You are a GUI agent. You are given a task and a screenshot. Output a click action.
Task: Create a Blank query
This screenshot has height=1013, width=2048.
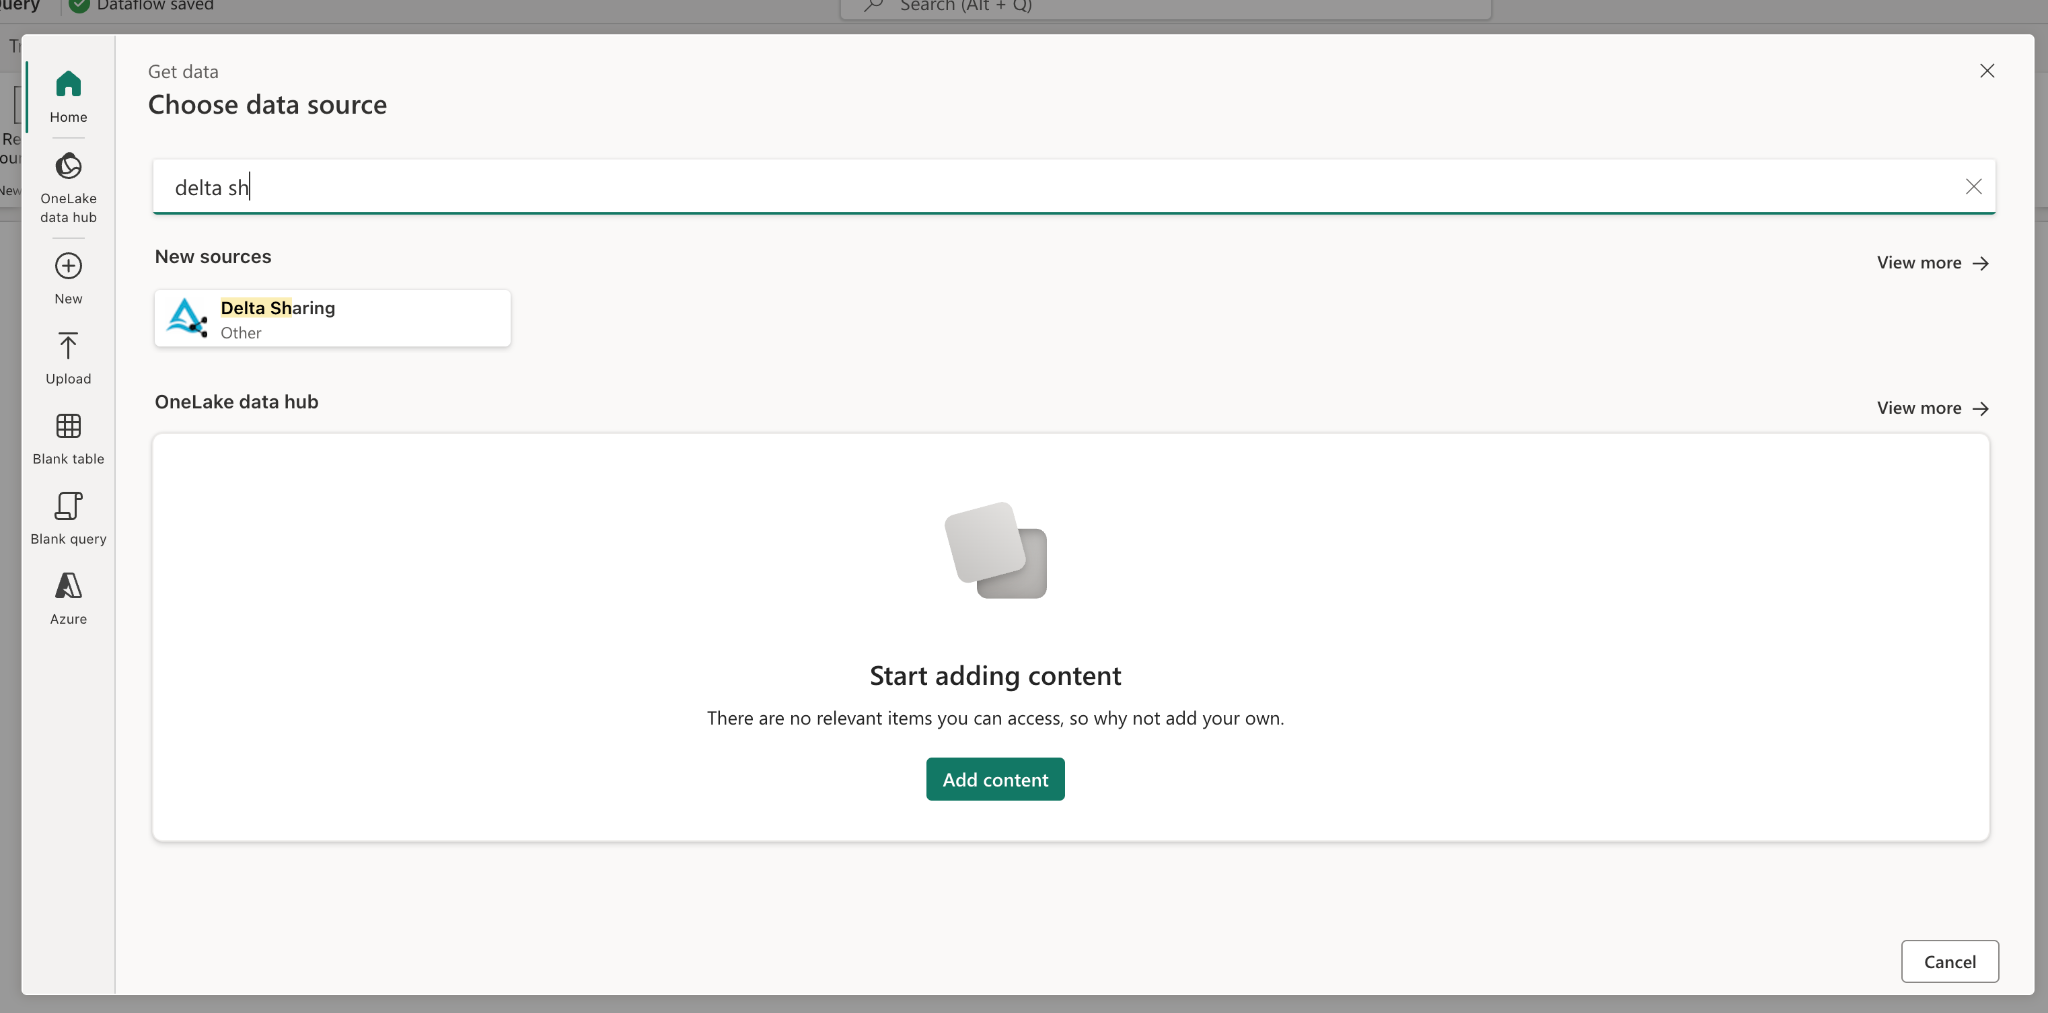click(x=68, y=518)
